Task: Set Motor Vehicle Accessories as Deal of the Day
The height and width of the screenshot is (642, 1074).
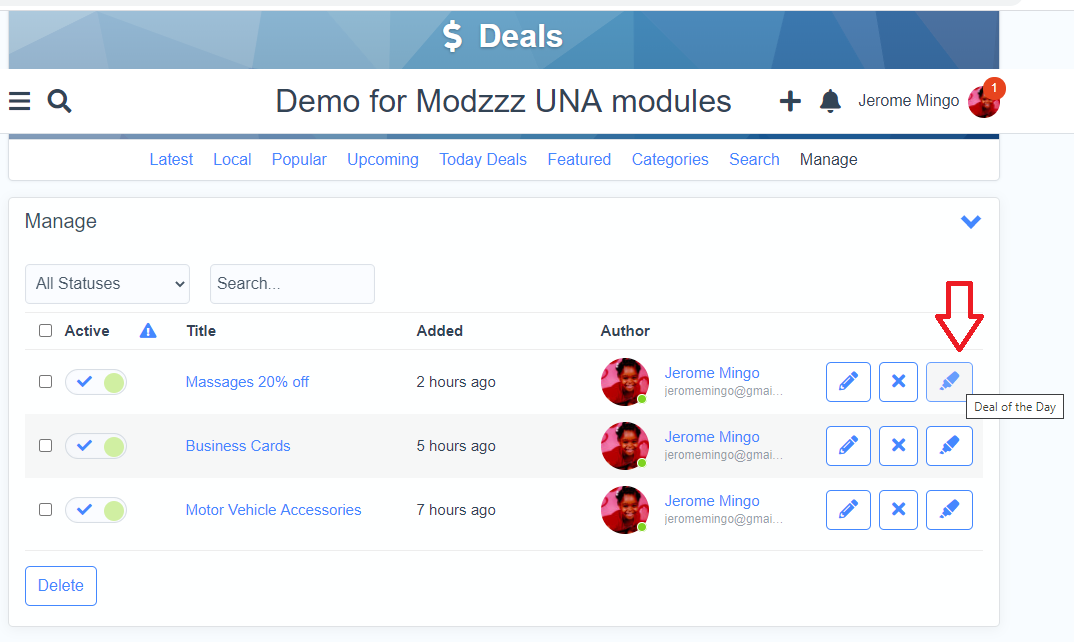Action: coord(949,510)
